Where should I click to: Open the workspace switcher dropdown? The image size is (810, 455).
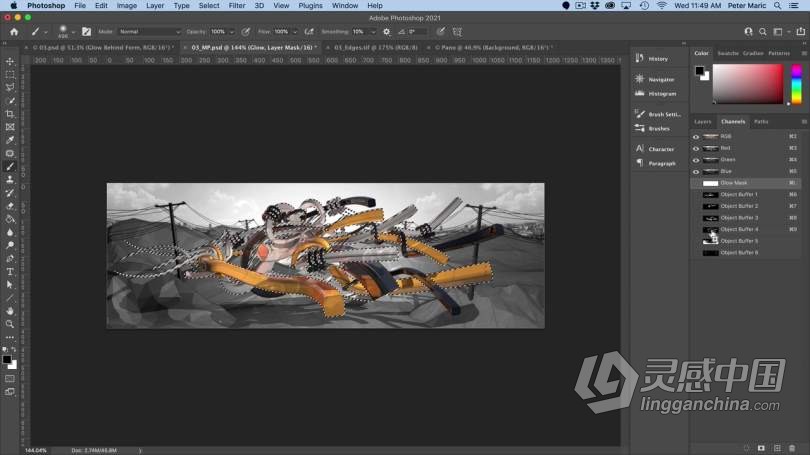[780, 32]
